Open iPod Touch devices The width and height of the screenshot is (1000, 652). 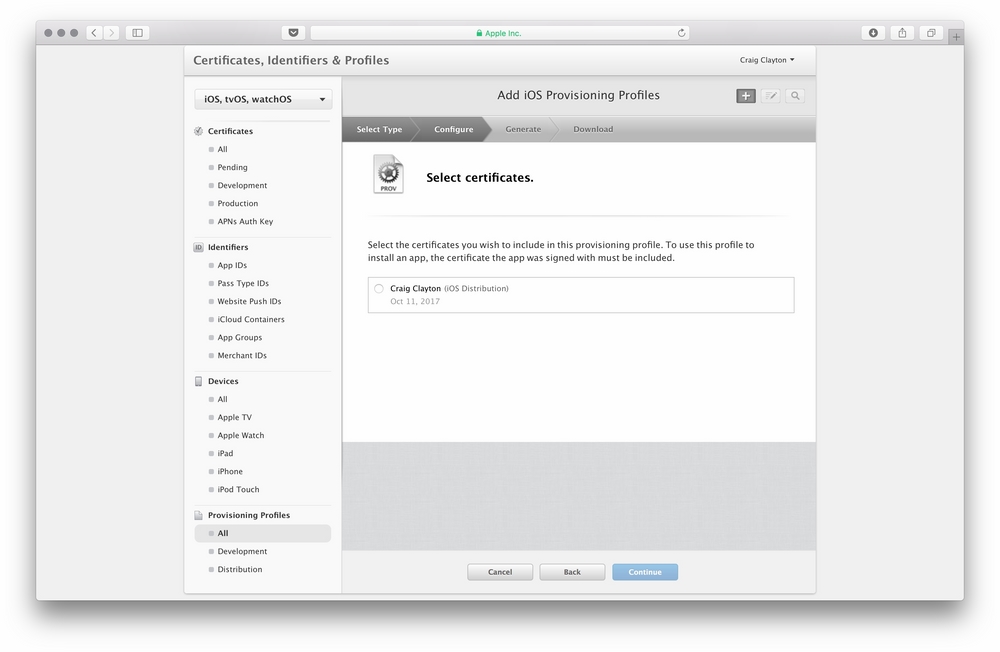coord(239,489)
